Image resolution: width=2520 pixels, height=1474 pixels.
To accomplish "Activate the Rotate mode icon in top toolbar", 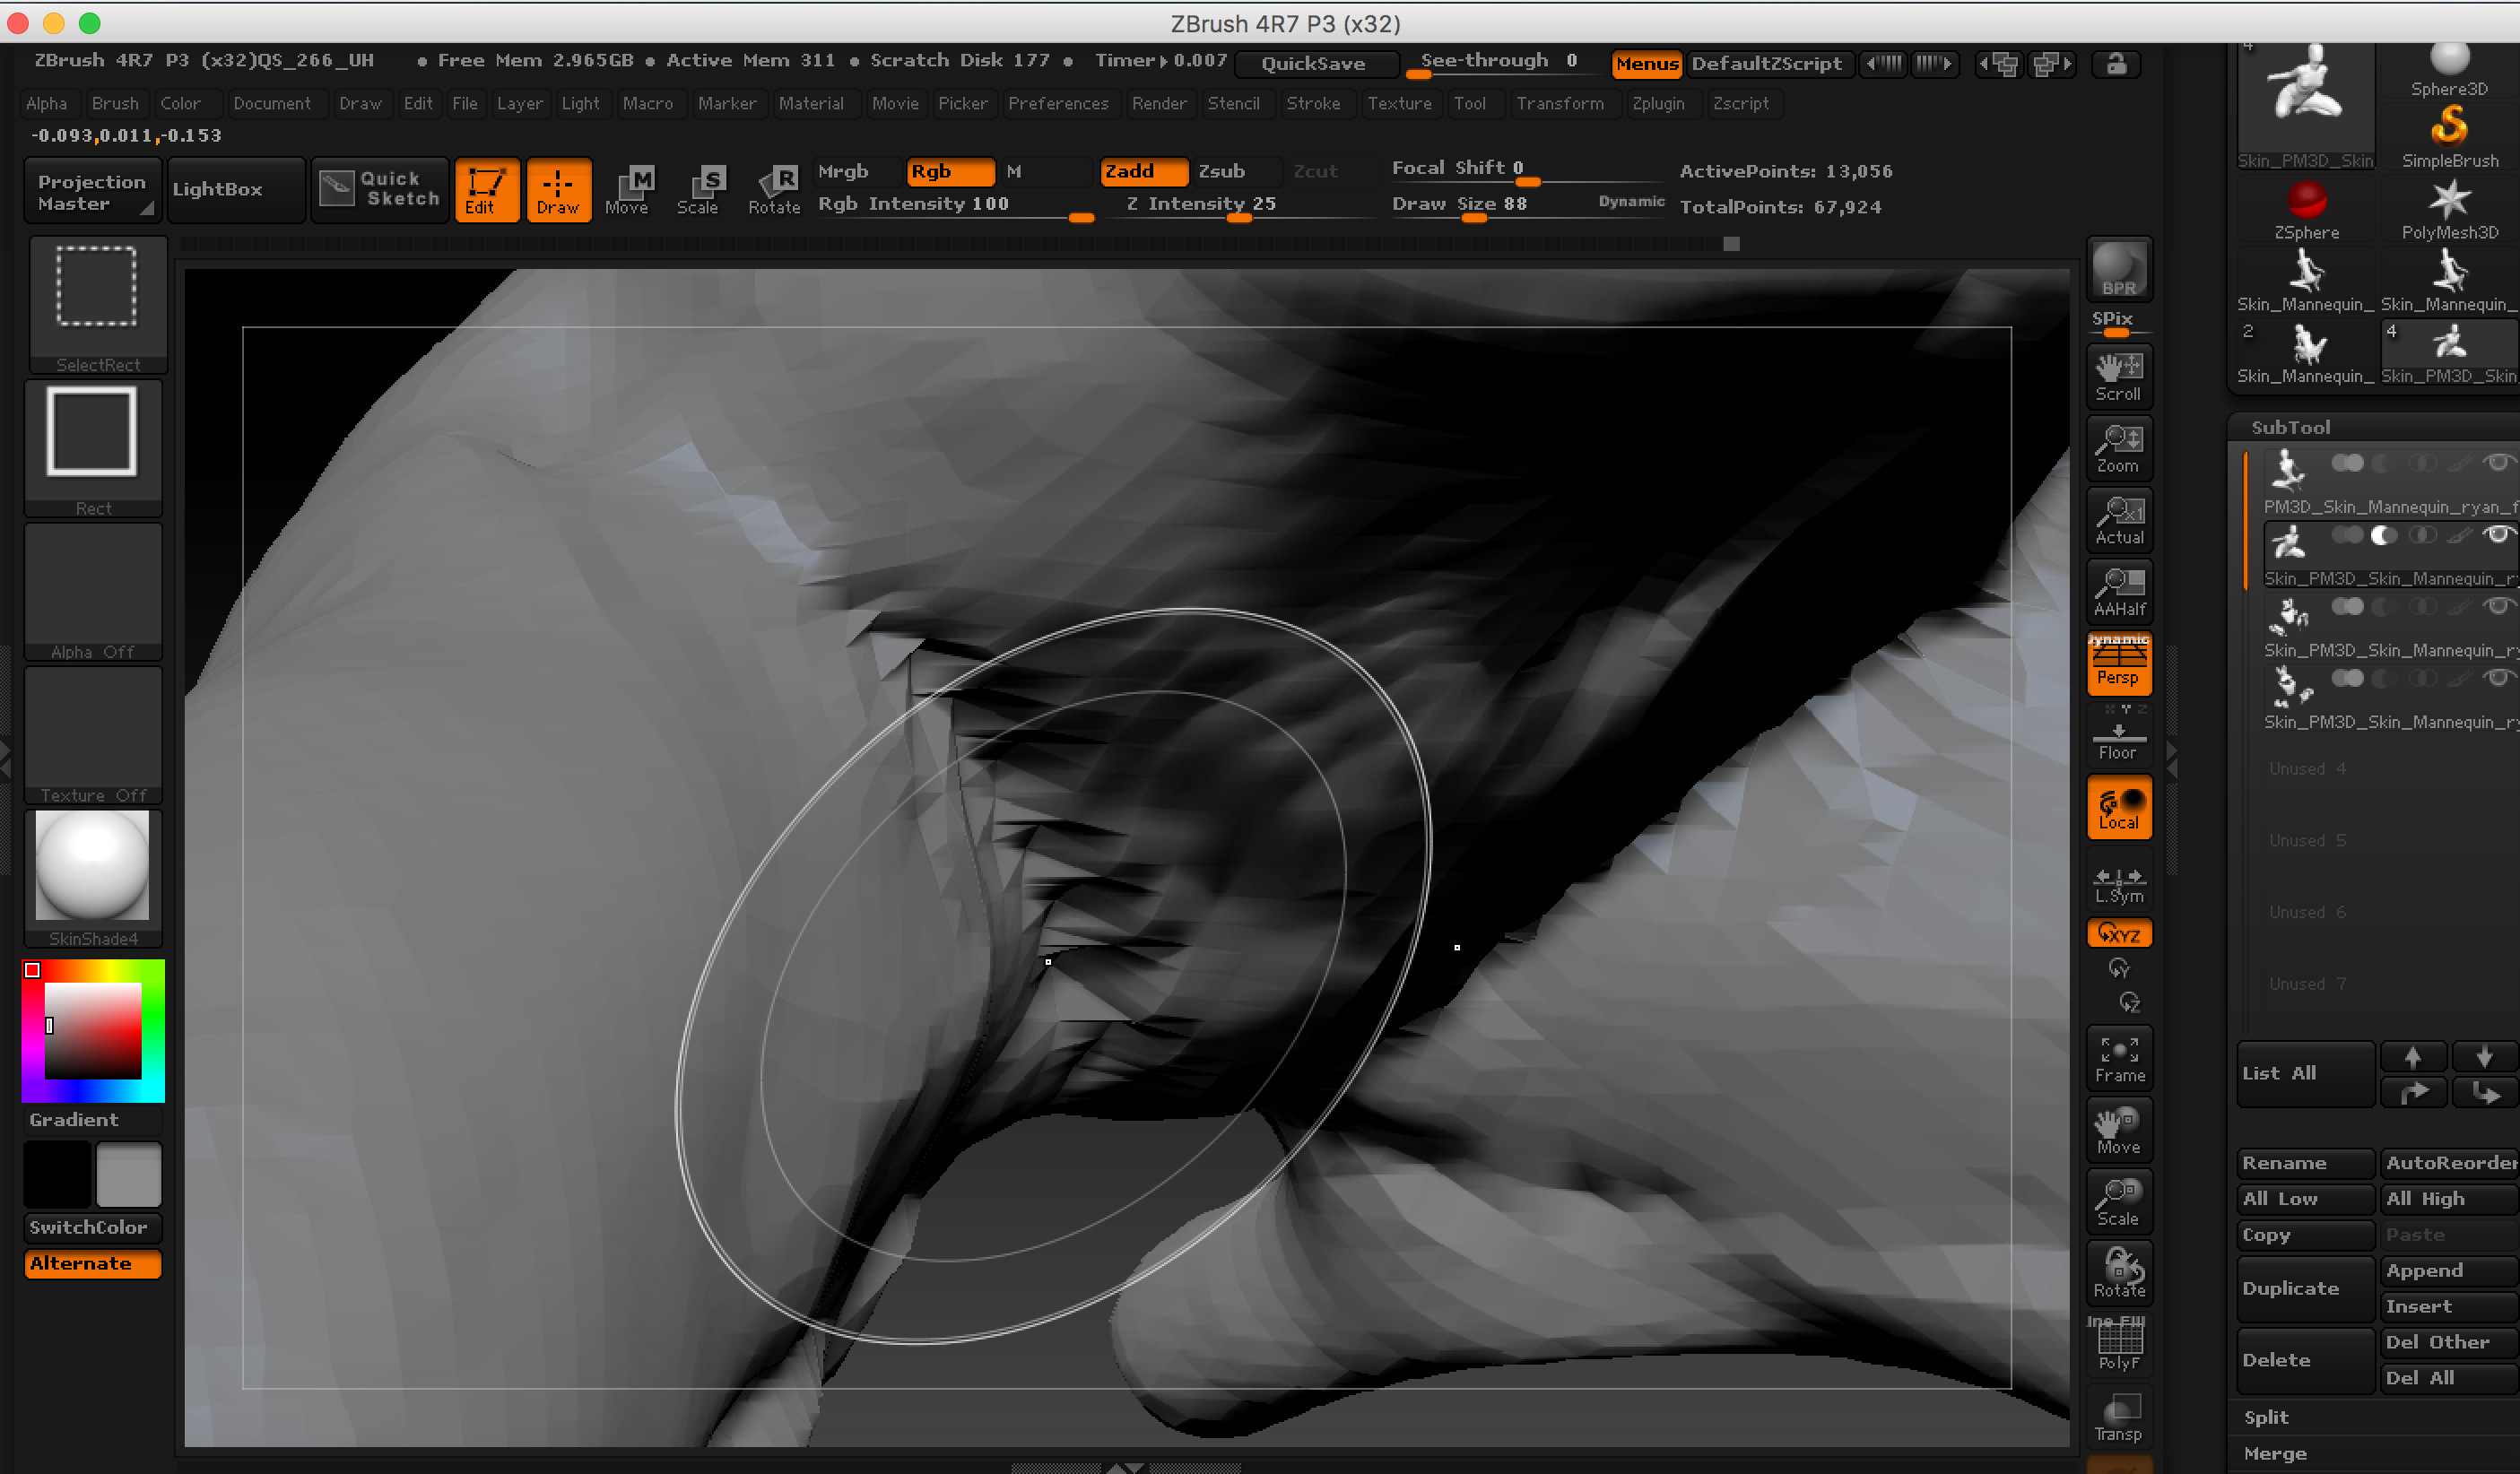I will (775, 189).
